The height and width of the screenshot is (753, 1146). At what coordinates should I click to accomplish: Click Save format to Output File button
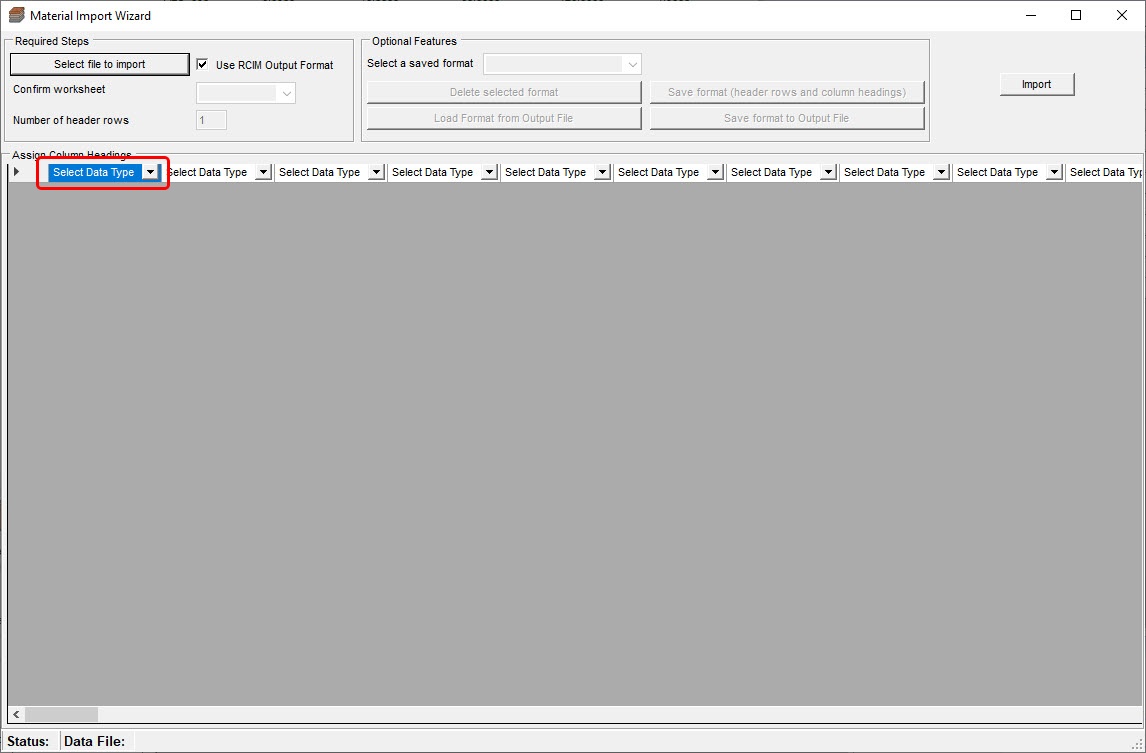click(786, 118)
